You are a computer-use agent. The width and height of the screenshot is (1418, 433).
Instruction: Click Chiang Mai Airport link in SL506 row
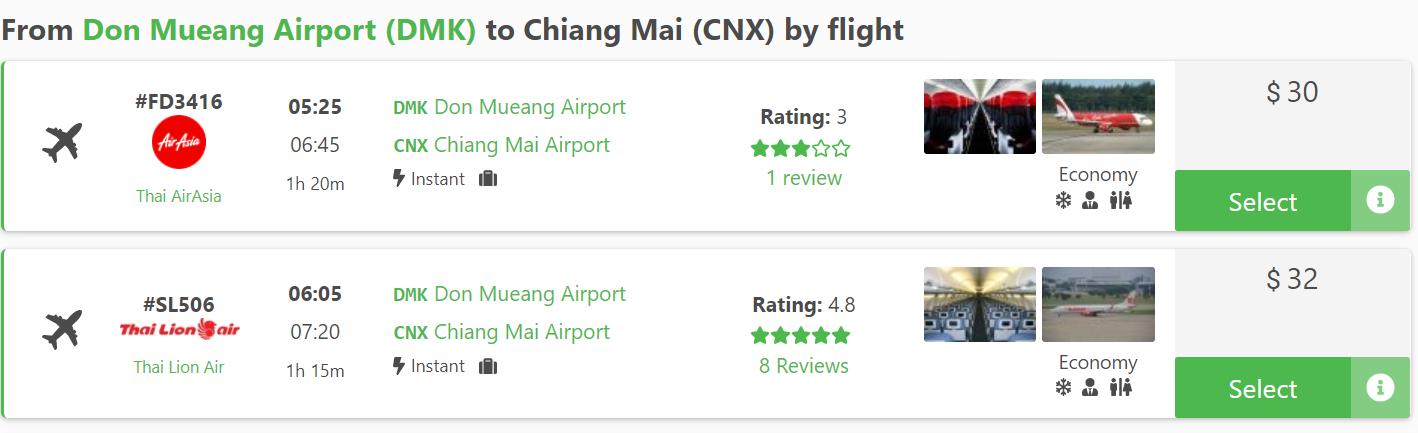tap(521, 332)
